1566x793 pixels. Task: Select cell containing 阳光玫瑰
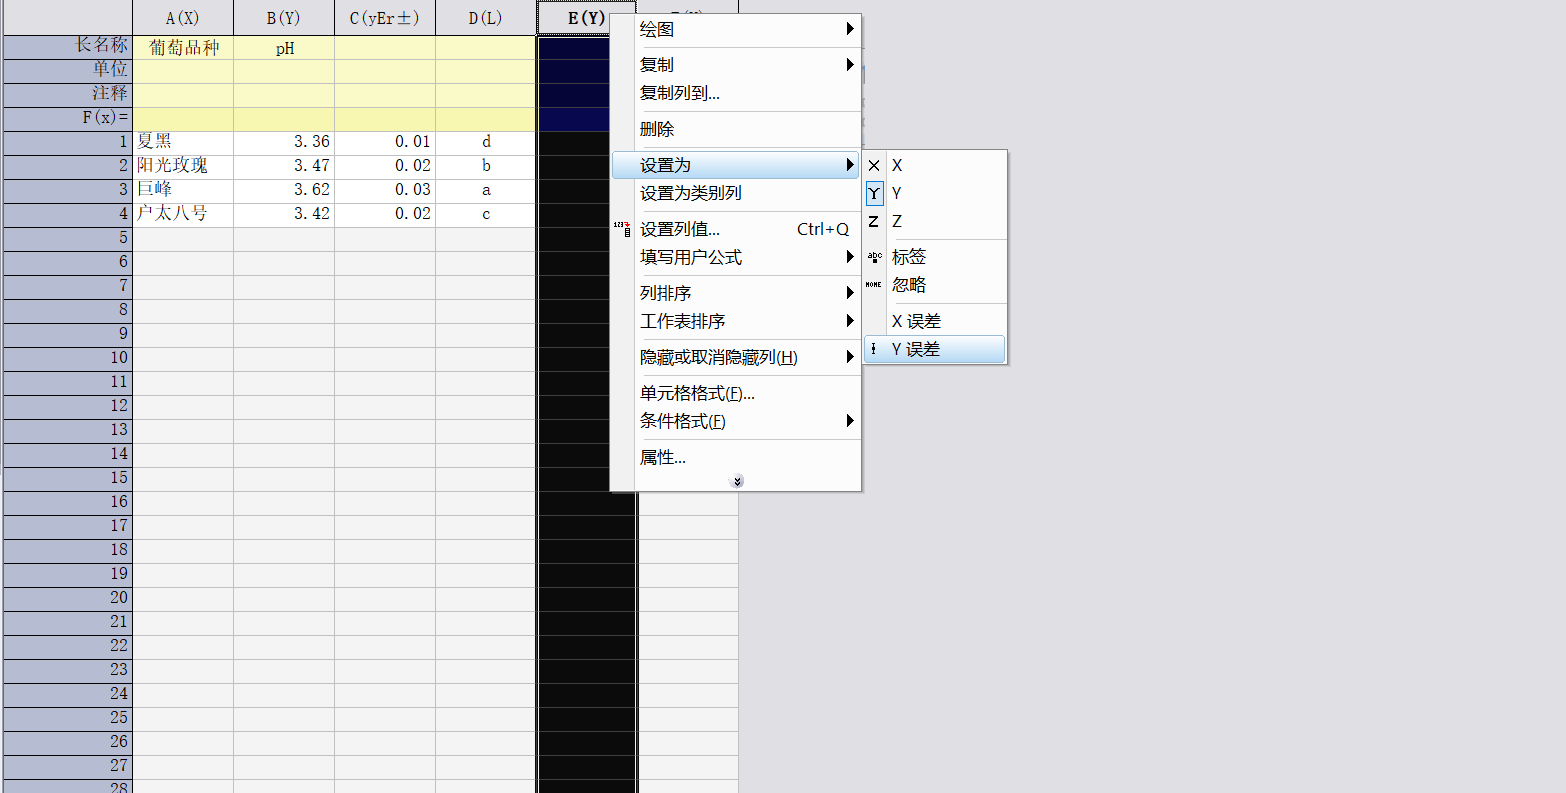click(172, 166)
